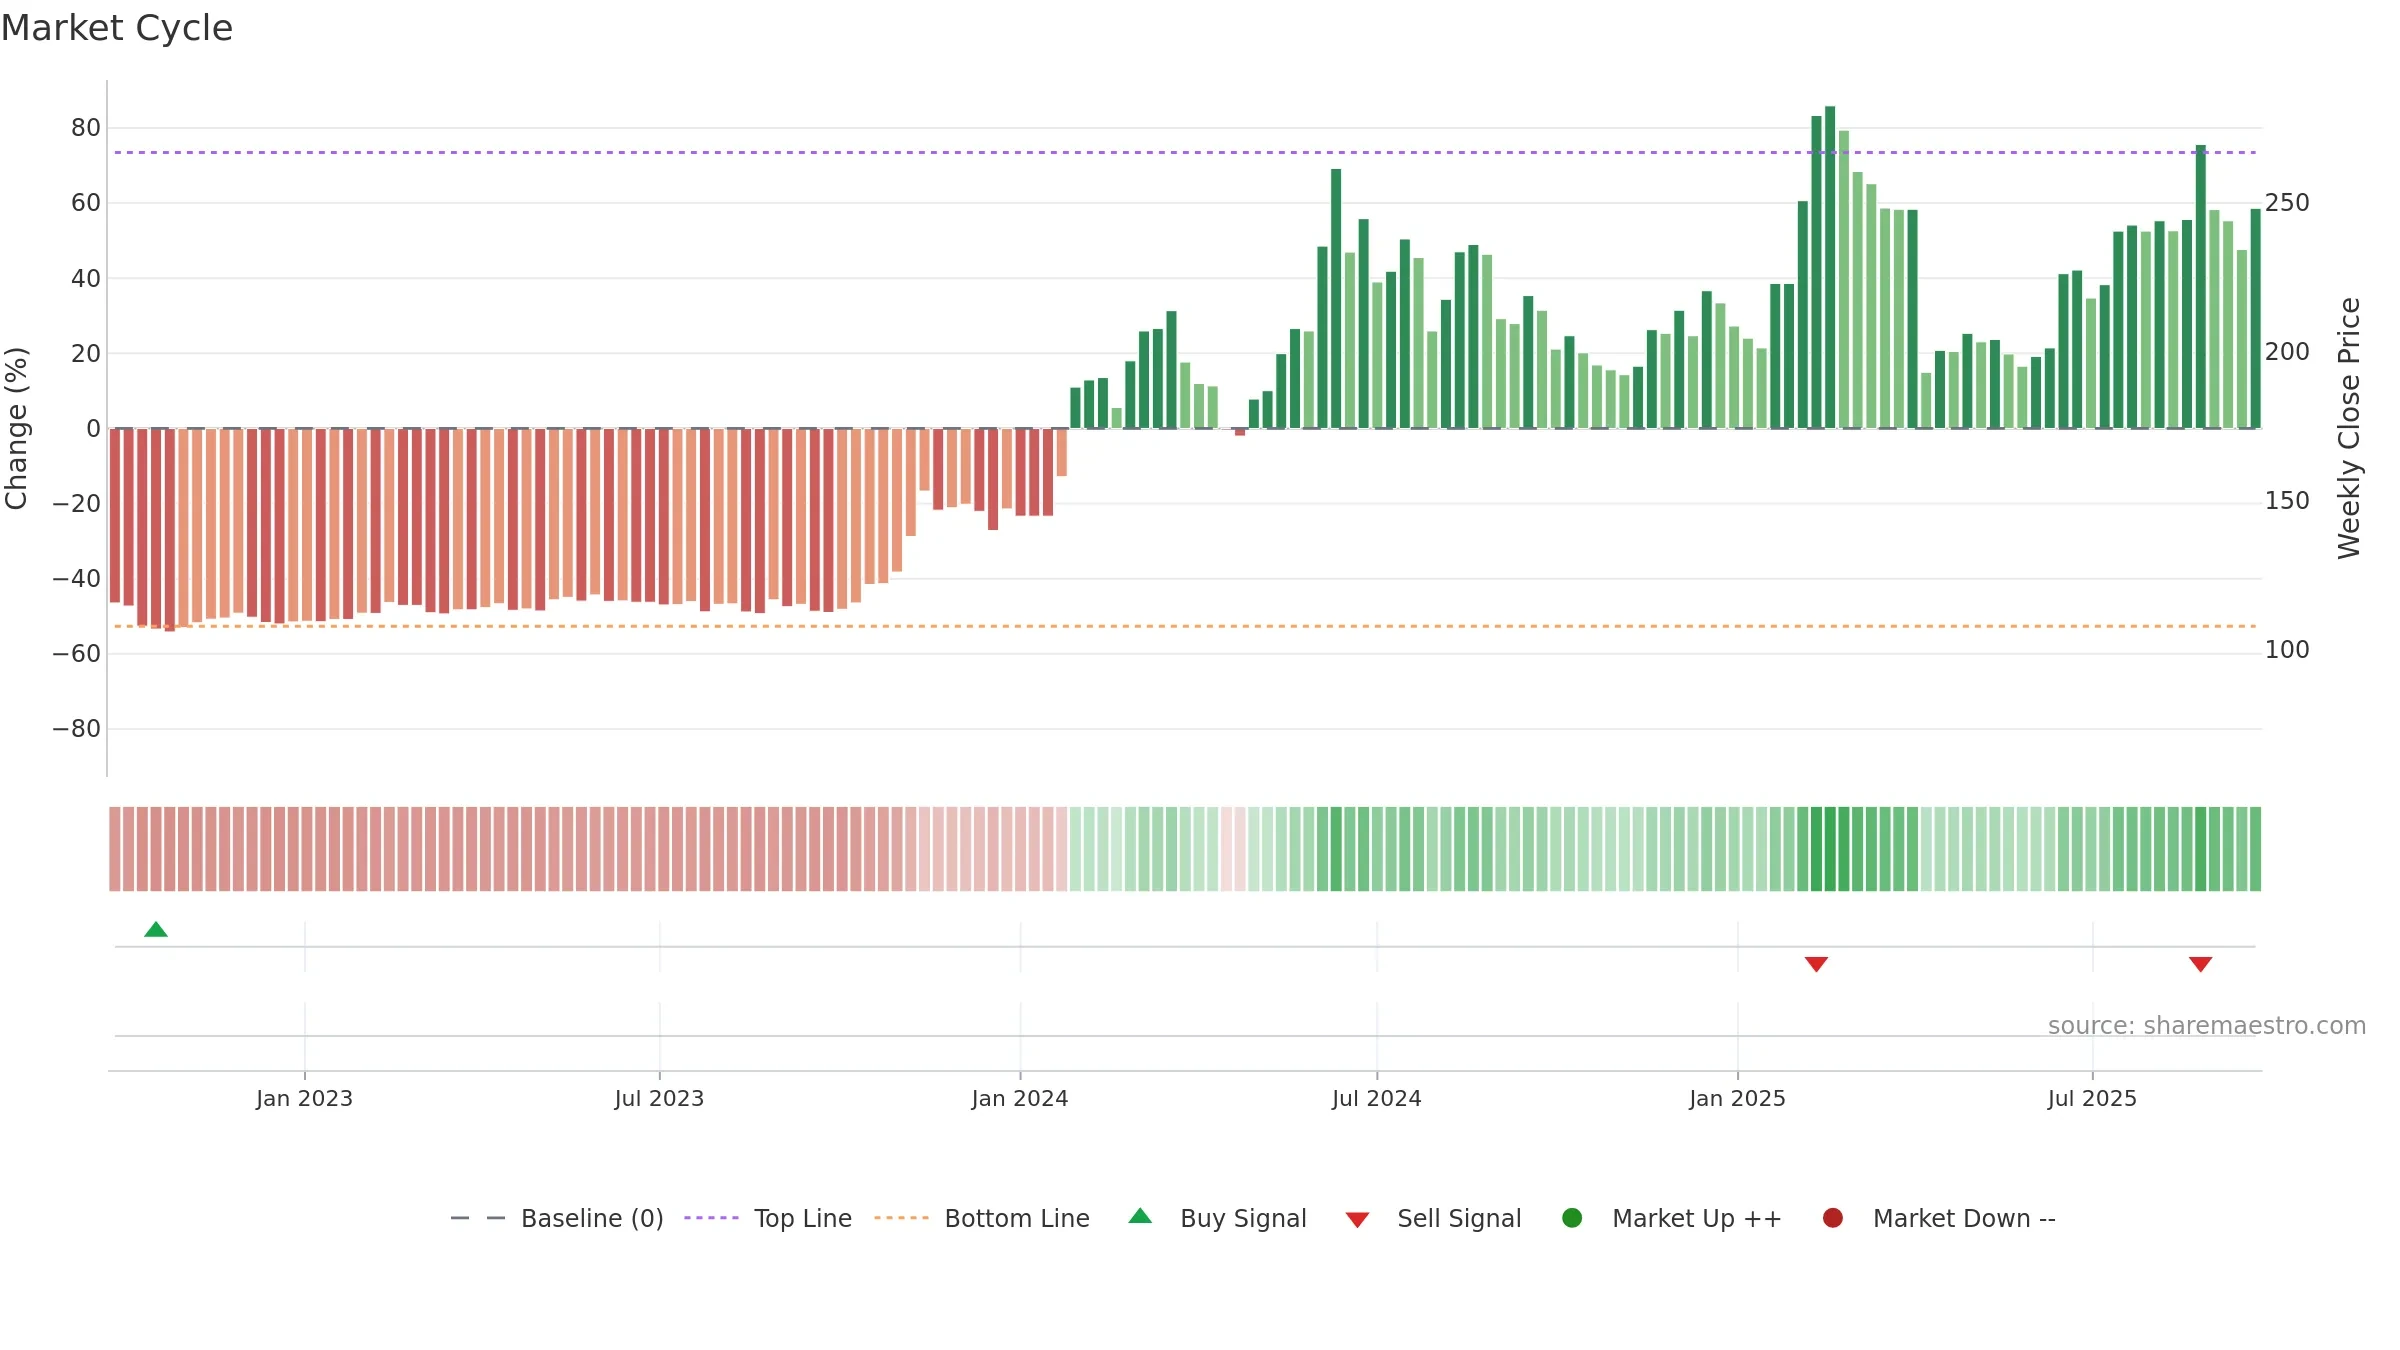Image resolution: width=2400 pixels, height=1350 pixels.
Task: Toggle the Baseline (0) legend entry
Action: click(557, 1218)
